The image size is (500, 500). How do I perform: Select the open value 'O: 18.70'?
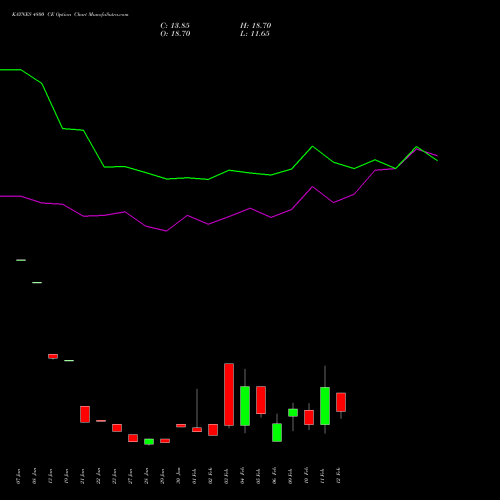point(175,34)
